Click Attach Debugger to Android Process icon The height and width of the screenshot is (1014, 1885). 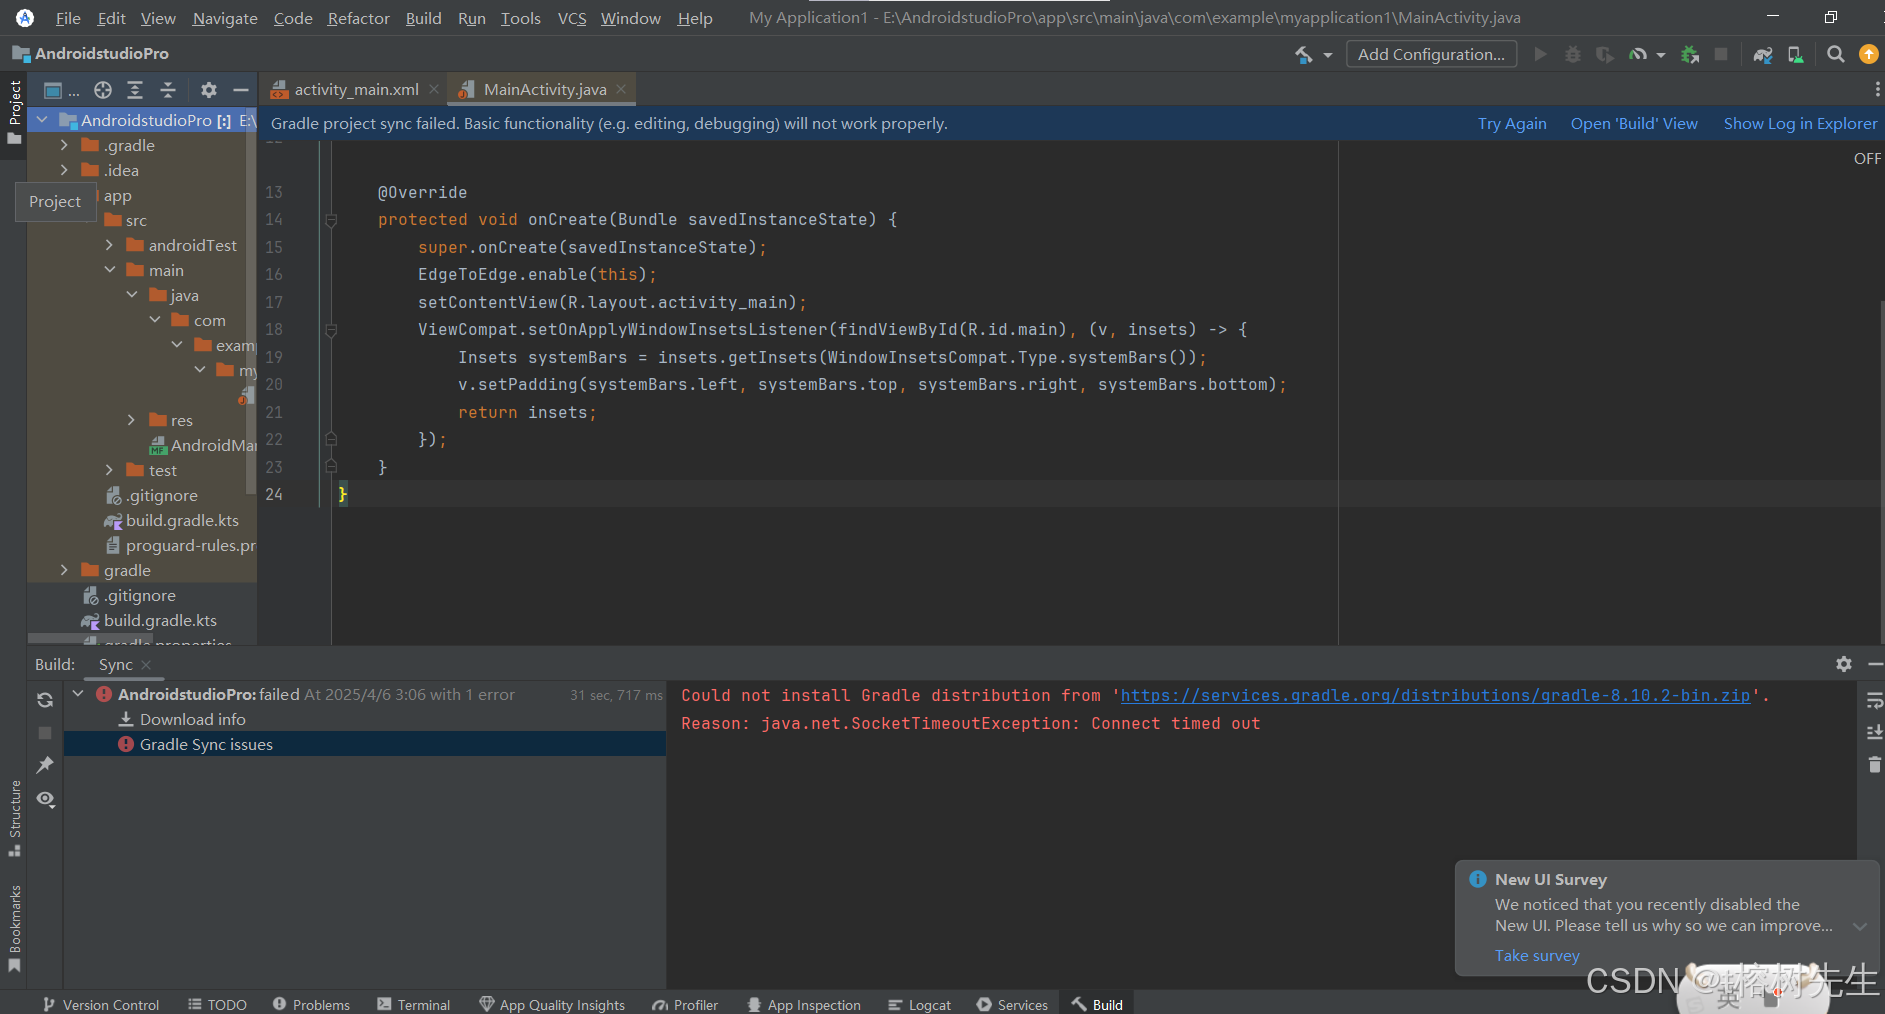point(1690,55)
